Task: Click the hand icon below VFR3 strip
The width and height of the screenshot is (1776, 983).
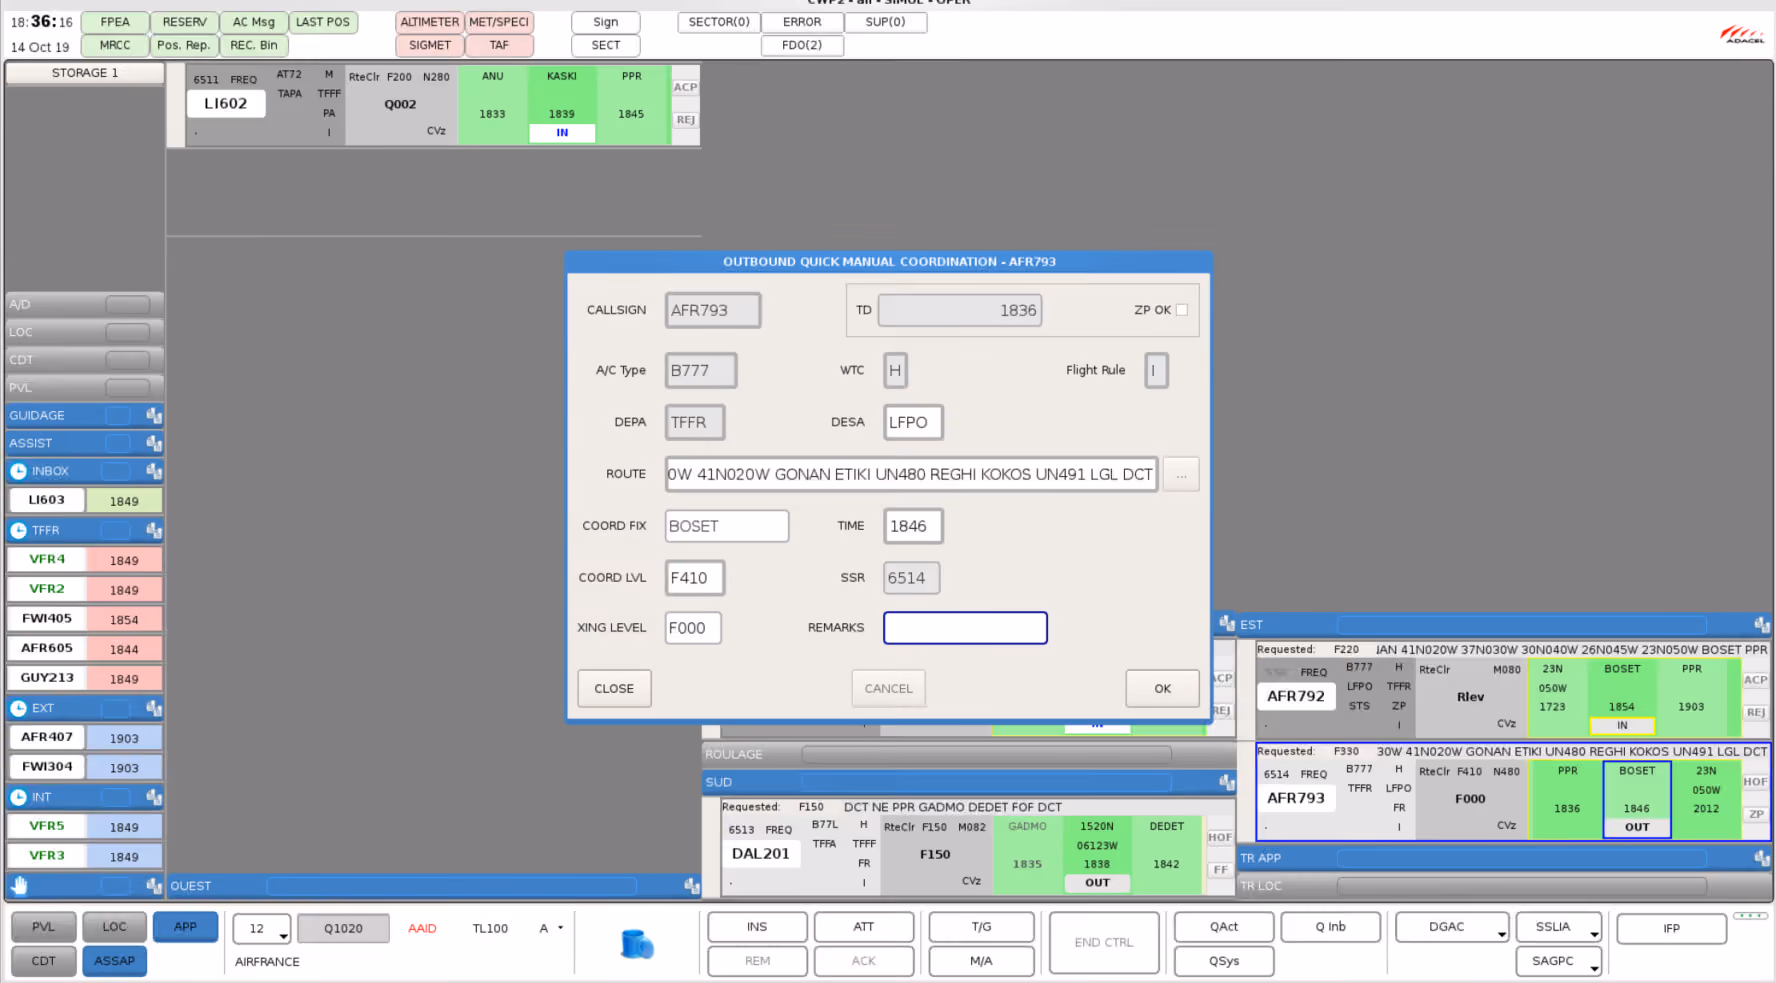Action: [20, 885]
